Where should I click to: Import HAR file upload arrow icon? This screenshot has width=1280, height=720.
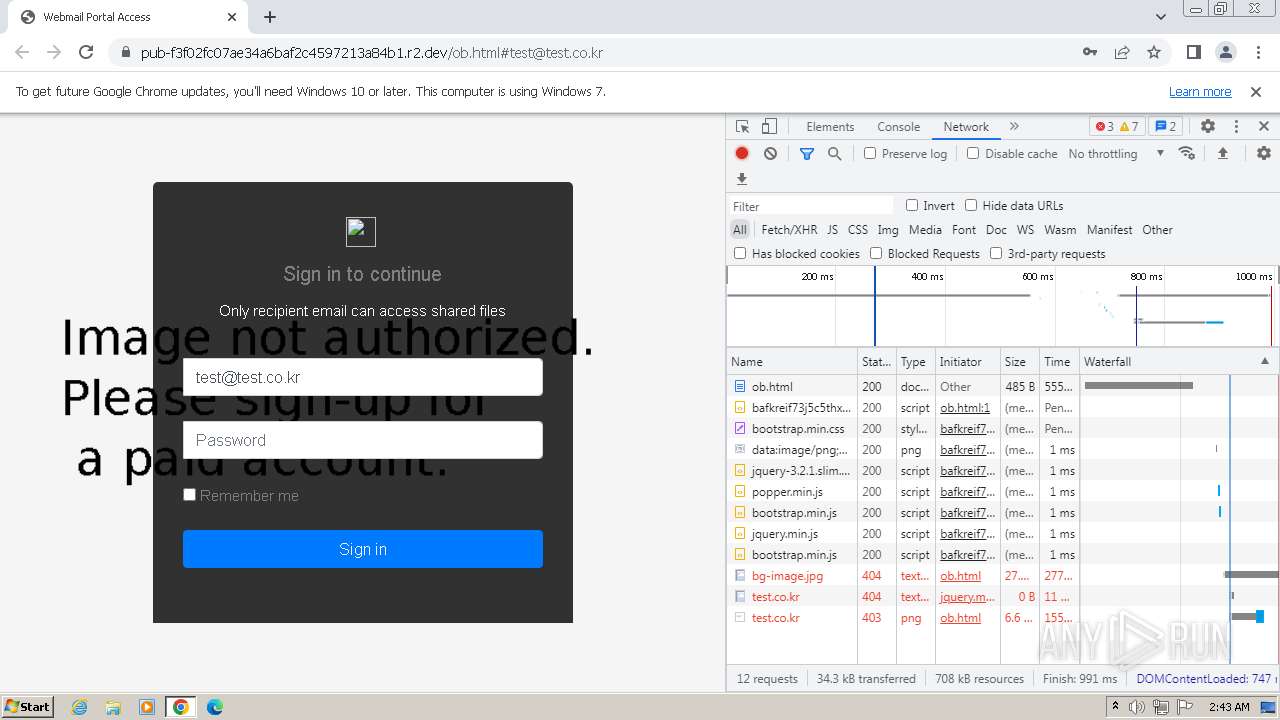click(1222, 153)
